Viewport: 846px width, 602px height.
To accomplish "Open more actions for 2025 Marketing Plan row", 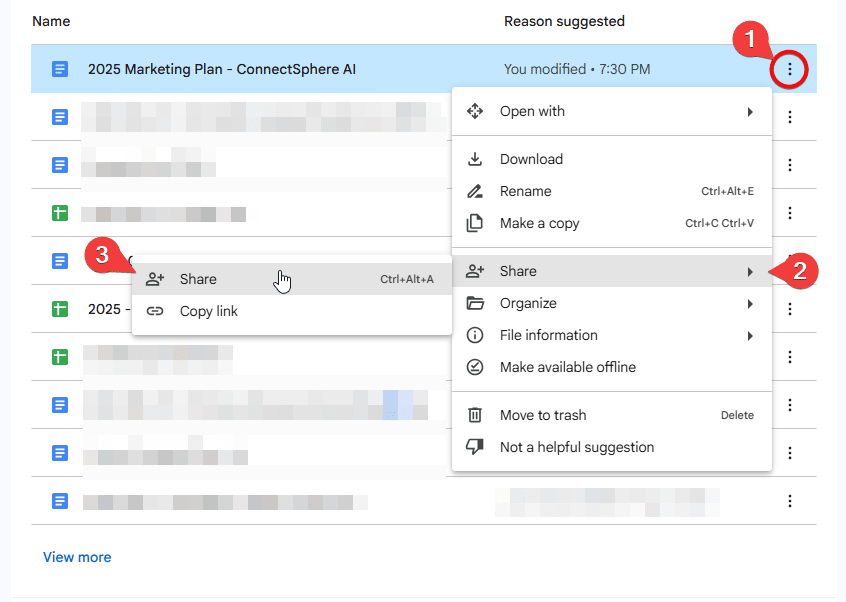I will [x=789, y=69].
